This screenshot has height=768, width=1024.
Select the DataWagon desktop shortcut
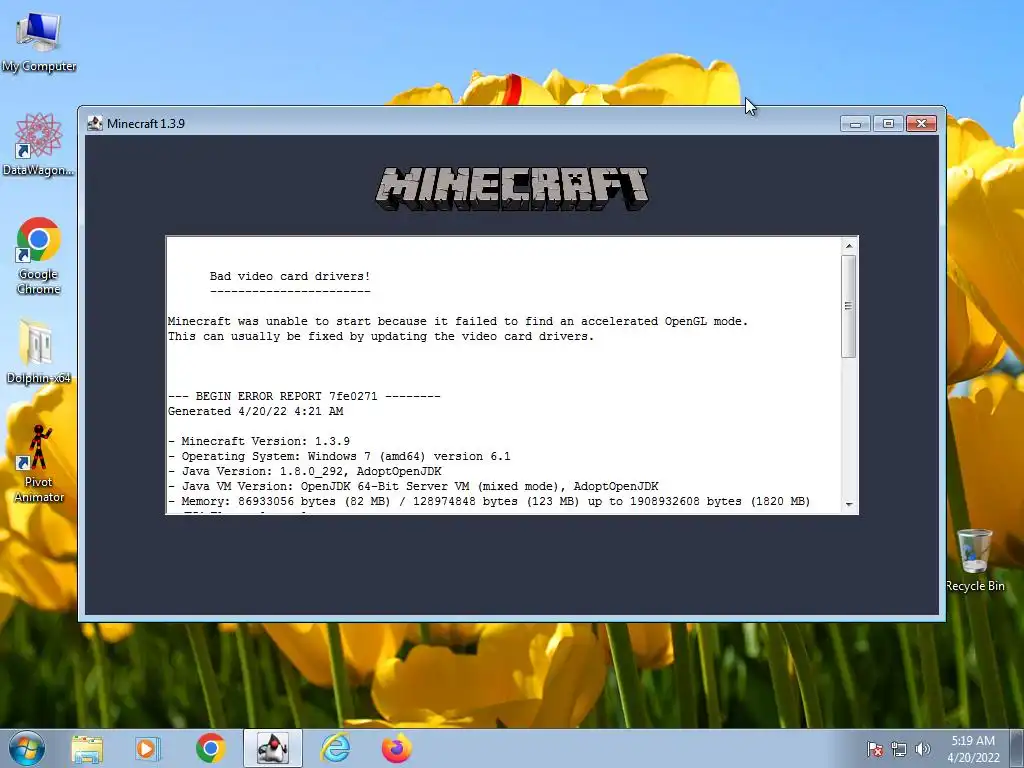pos(39,144)
